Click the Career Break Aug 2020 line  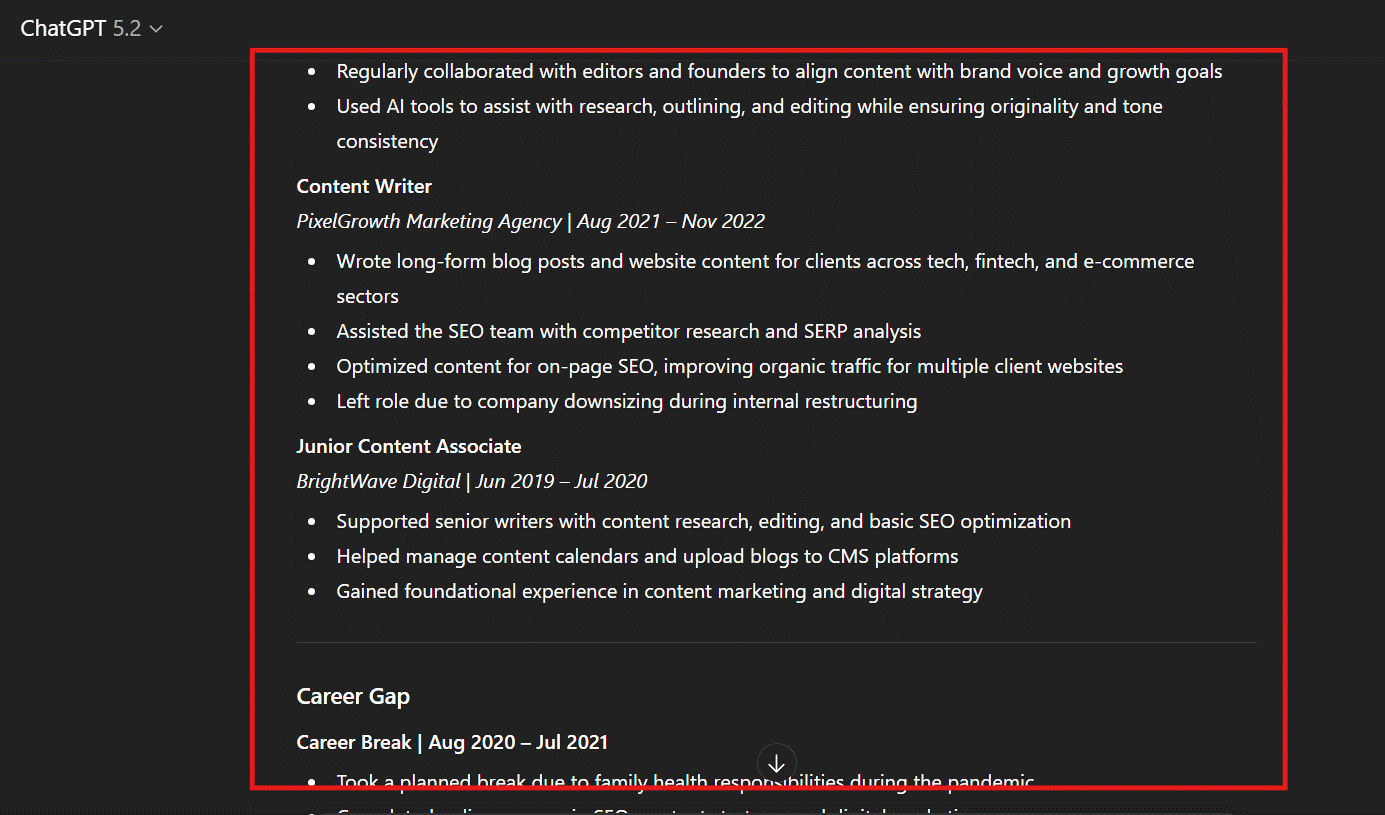pyautogui.click(x=452, y=742)
